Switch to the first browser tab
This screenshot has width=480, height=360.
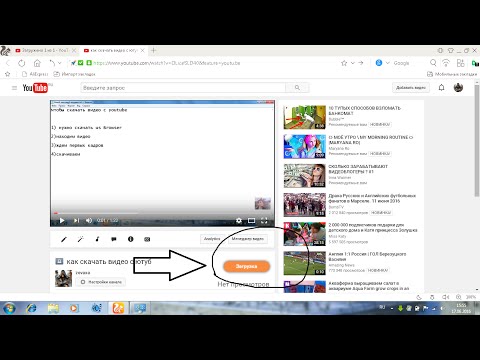click(45, 50)
